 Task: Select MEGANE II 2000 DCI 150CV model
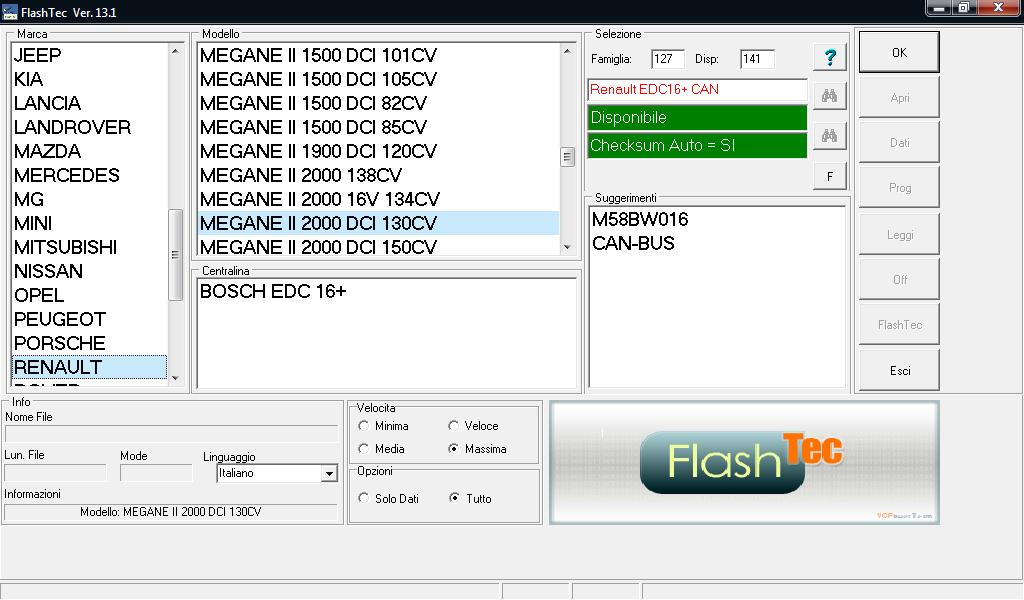pyautogui.click(x=378, y=246)
